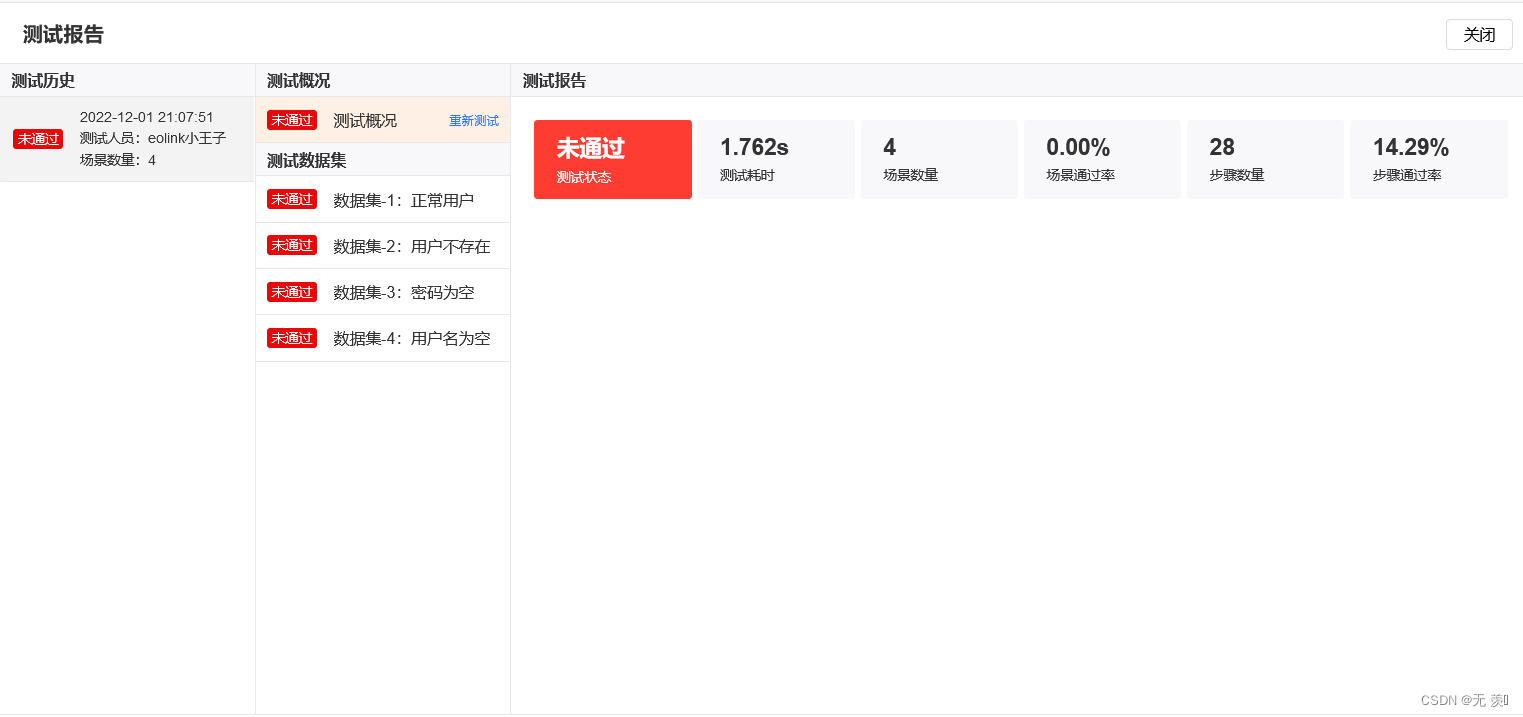Screen dimensions: 1523x717
Task: Click the 0.00% 场景通过率 card
Action: click(1102, 159)
